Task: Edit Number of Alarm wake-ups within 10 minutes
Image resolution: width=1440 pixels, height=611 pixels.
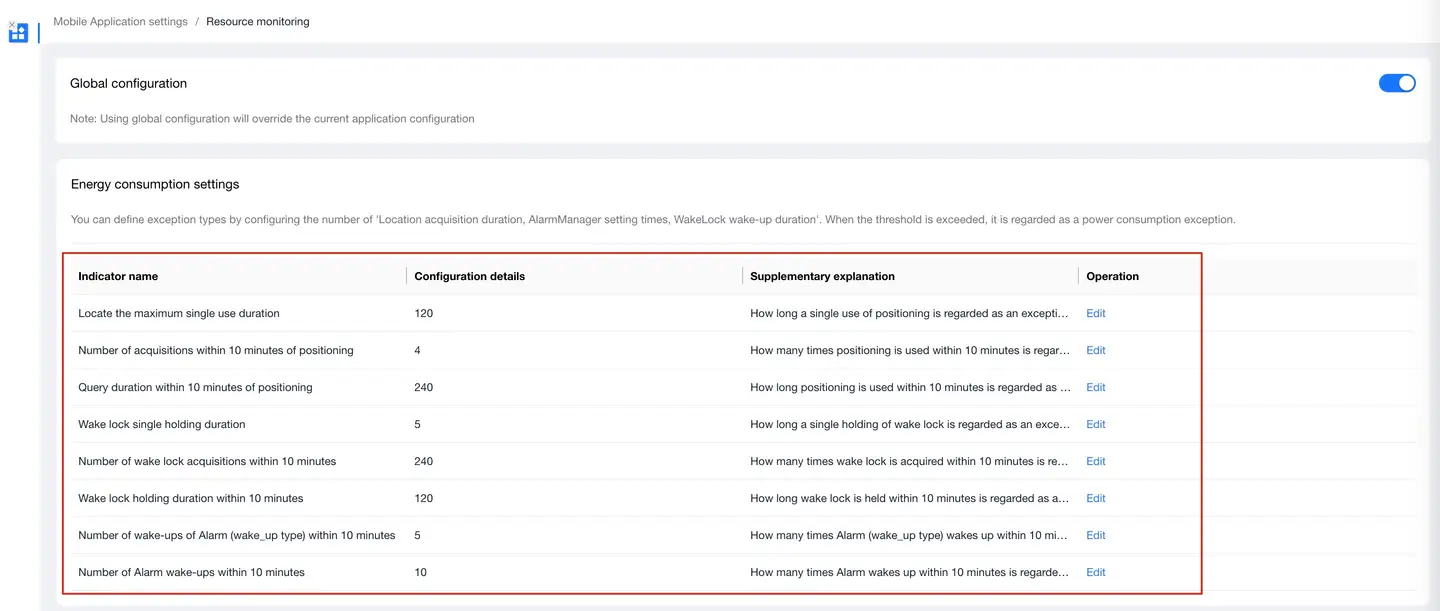Action: [x=1095, y=572]
